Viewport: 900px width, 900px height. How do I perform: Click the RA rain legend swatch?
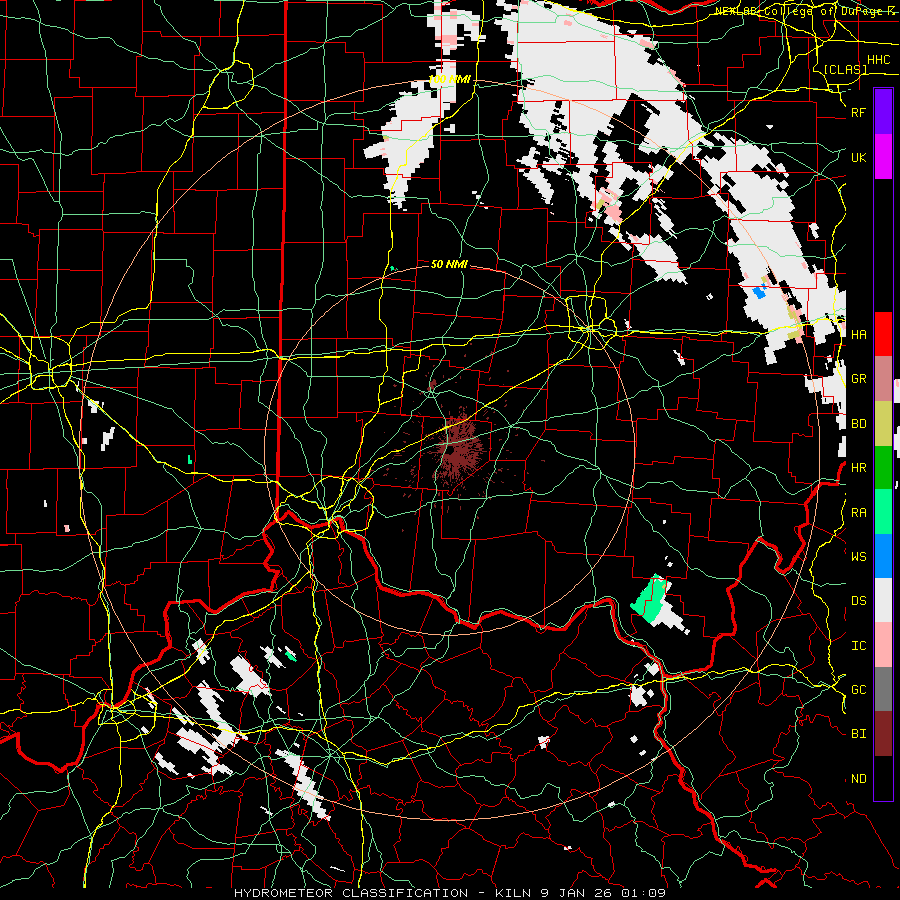883,512
